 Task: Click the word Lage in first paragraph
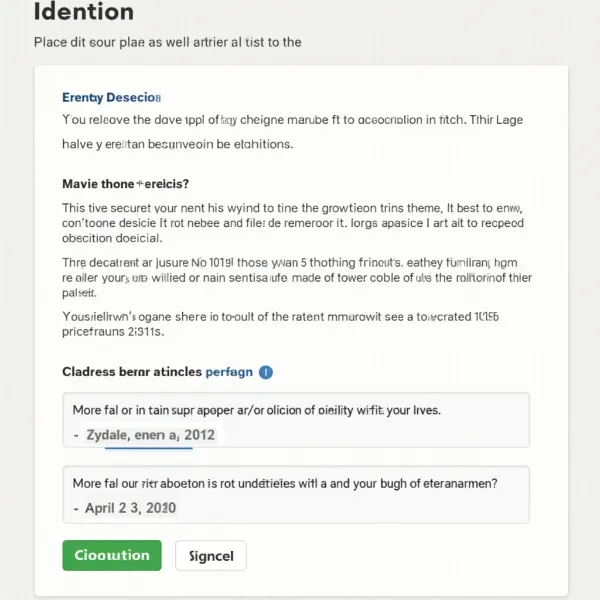tap(506, 120)
